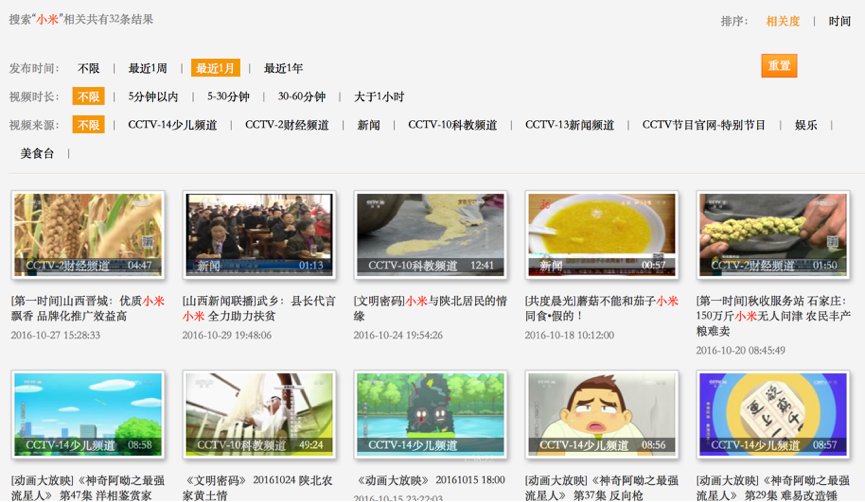This screenshot has width=865, height=502.
Task: Filter source to CCTV-13新闻频道
Action: click(x=569, y=125)
